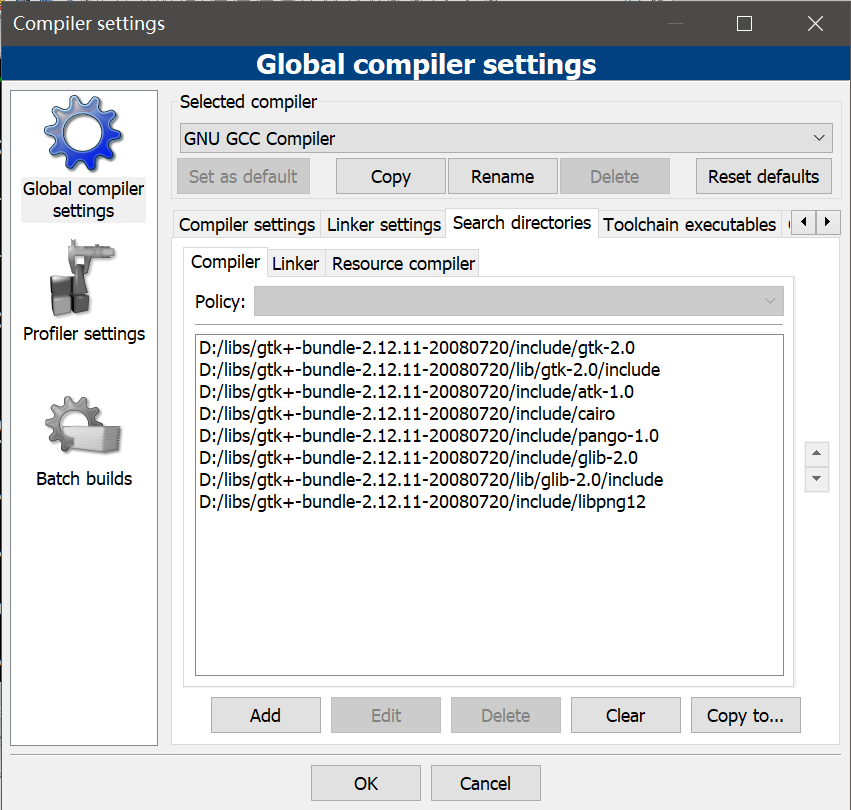Viewport: 851px width, 810px height.
Task: Switch to the Linker settings tab
Action: pos(383,225)
